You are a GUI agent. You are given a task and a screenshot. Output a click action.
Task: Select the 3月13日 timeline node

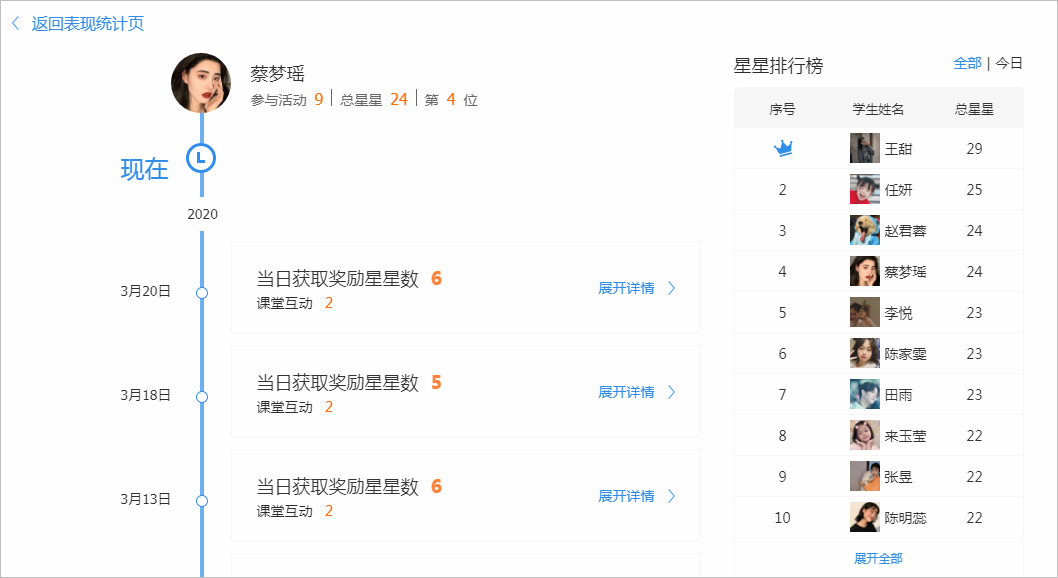[202, 501]
